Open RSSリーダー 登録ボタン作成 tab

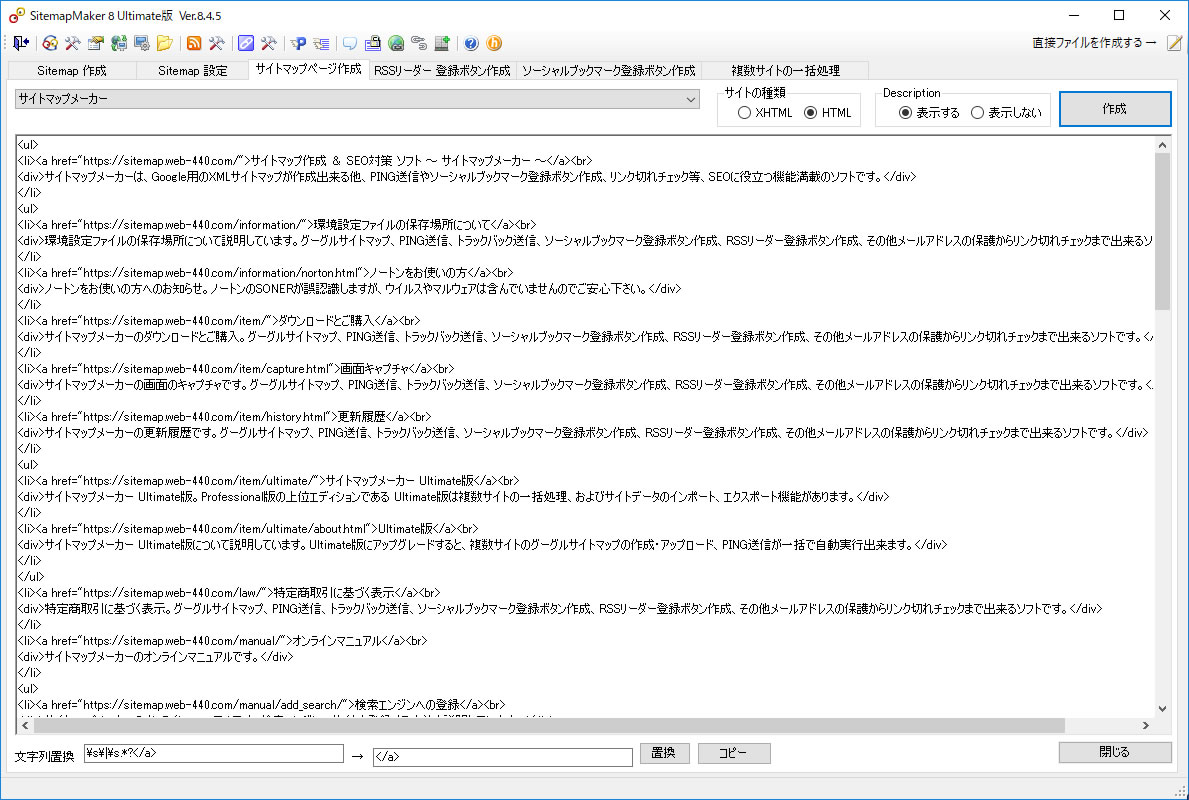[442, 71]
